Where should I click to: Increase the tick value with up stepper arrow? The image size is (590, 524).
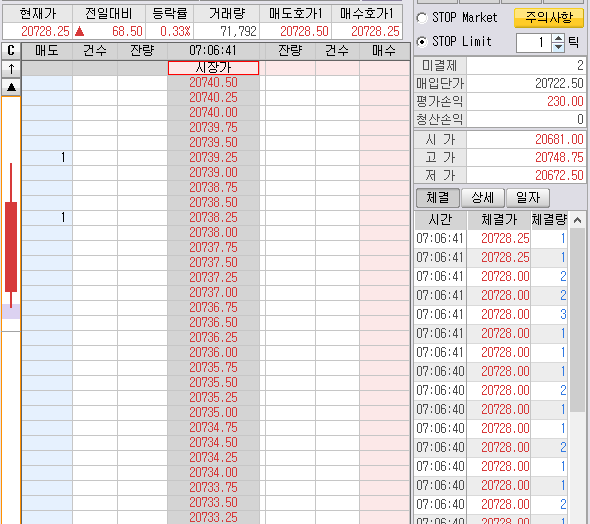[558, 38]
